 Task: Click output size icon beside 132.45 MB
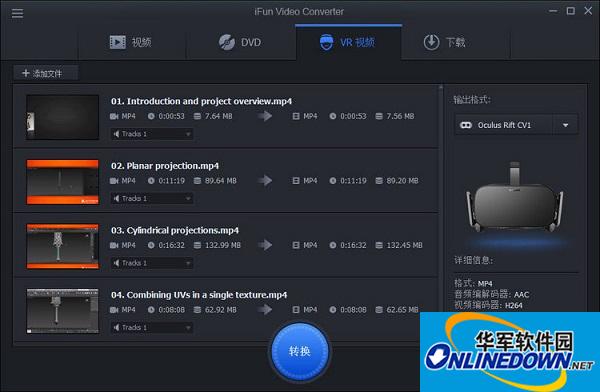379,245
